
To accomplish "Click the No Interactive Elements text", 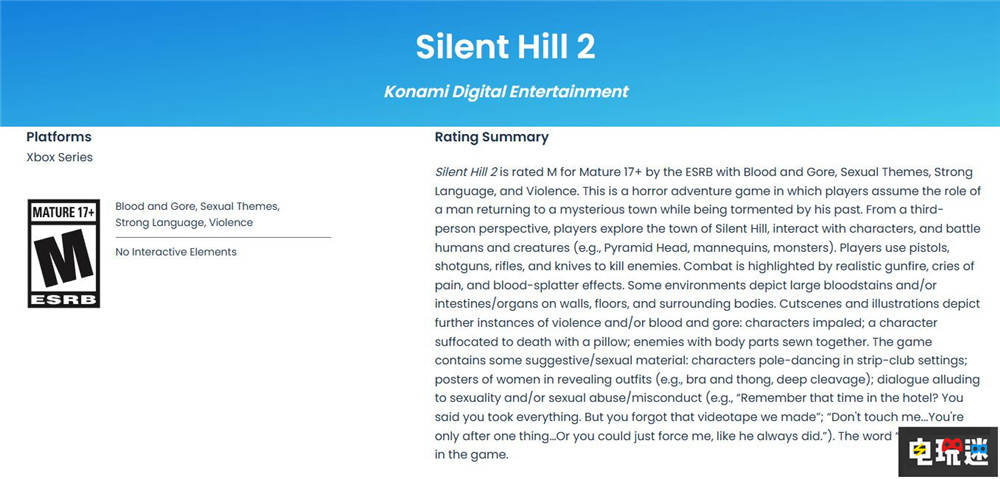I will [x=176, y=252].
